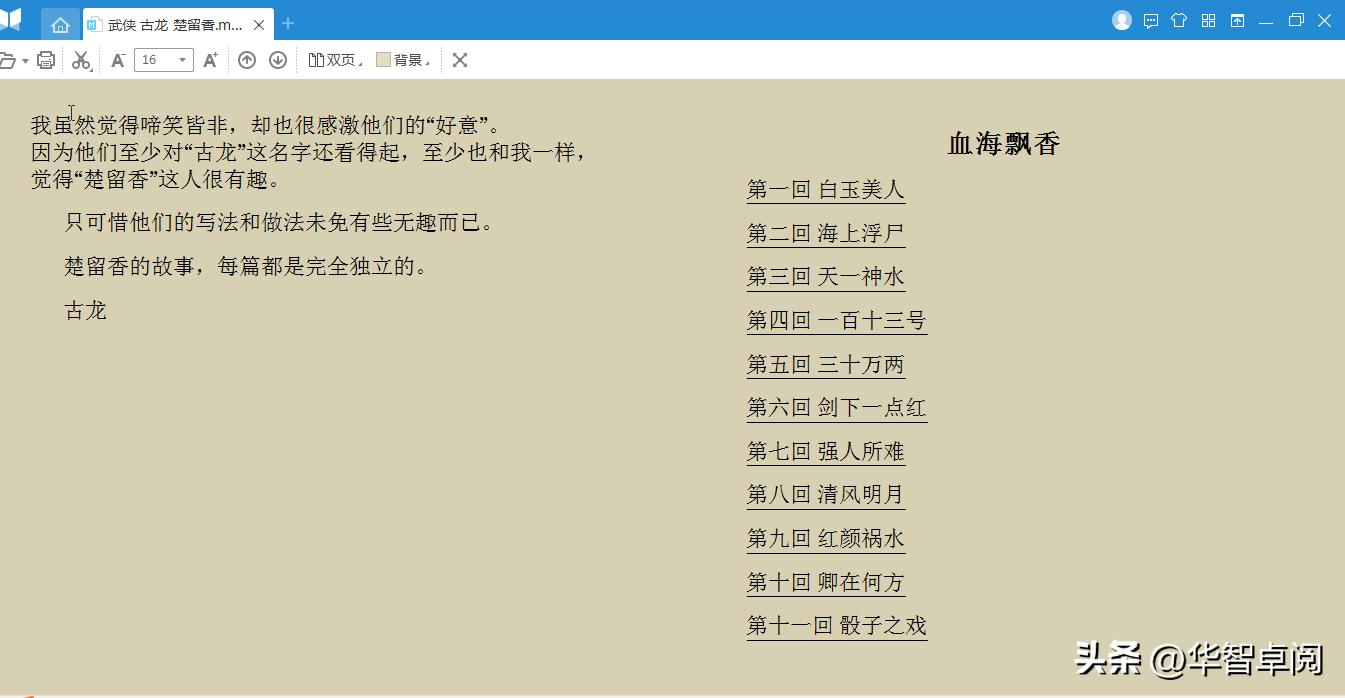The width and height of the screenshot is (1345, 698).
Task: Decrease the font size with A- icon
Action: pos(117,60)
